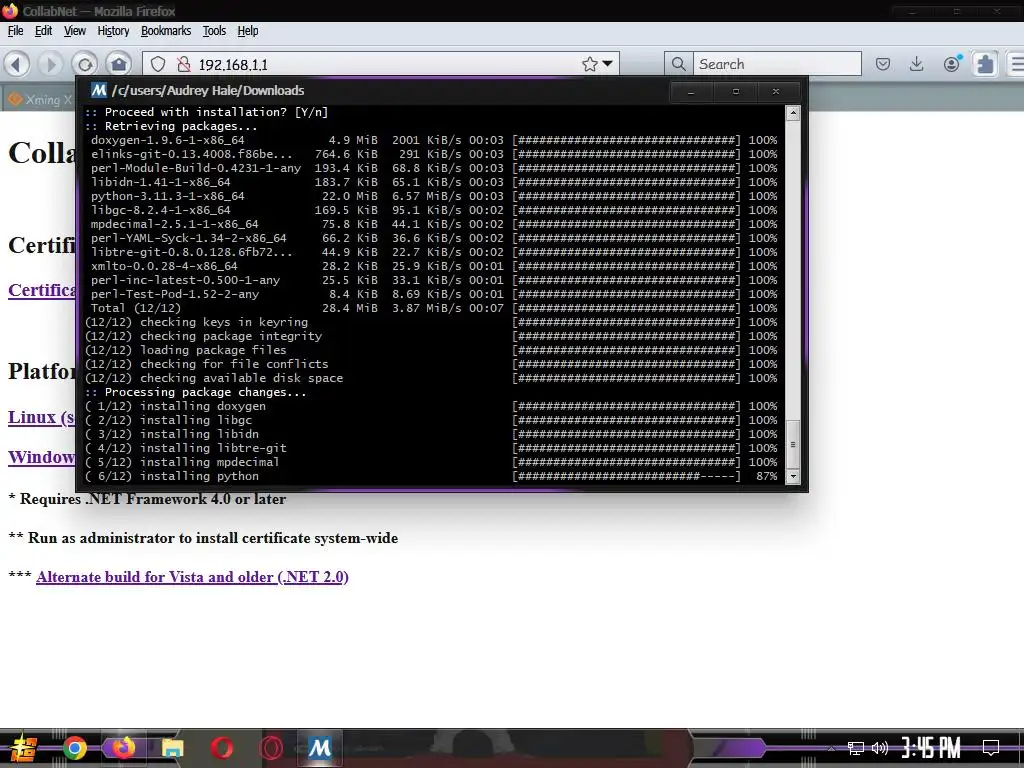The image size is (1024, 768).
Task: Click 'checking available disk space' line
Action: coord(431,378)
